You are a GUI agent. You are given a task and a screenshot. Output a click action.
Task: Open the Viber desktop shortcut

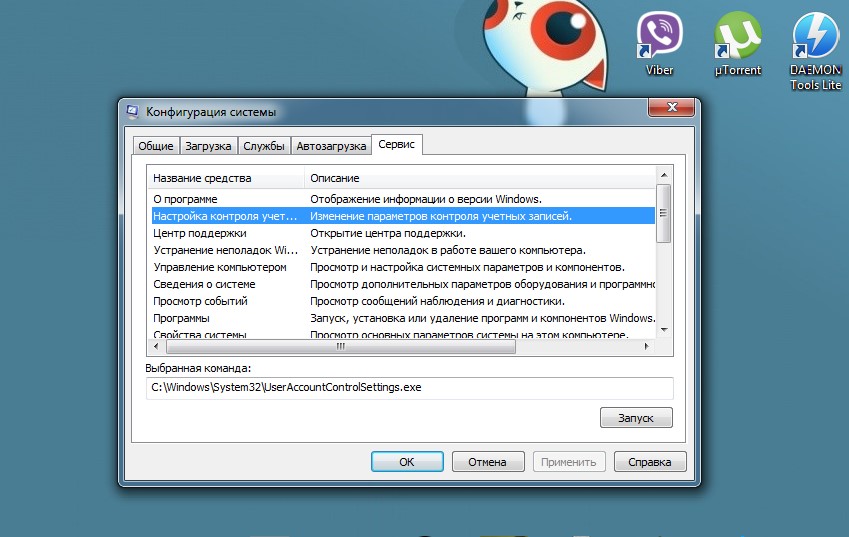pos(659,43)
